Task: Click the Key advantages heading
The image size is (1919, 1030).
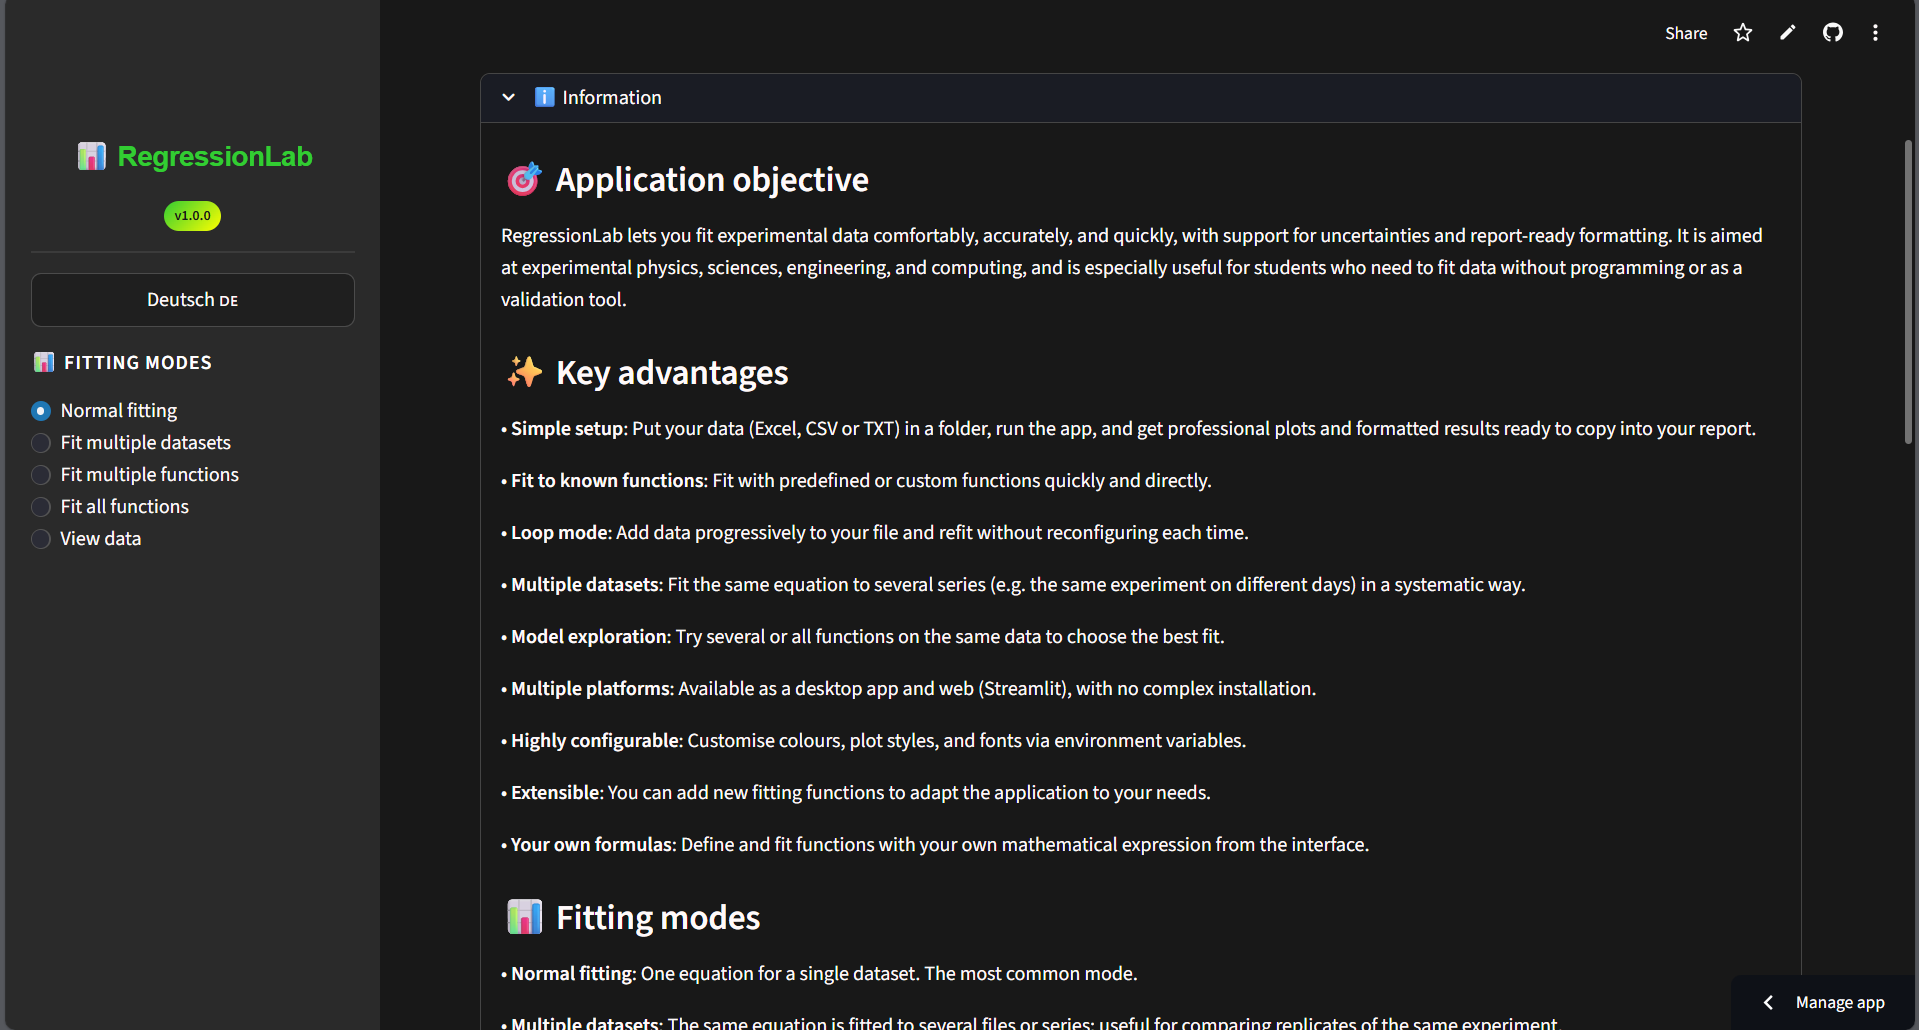Action: click(672, 373)
